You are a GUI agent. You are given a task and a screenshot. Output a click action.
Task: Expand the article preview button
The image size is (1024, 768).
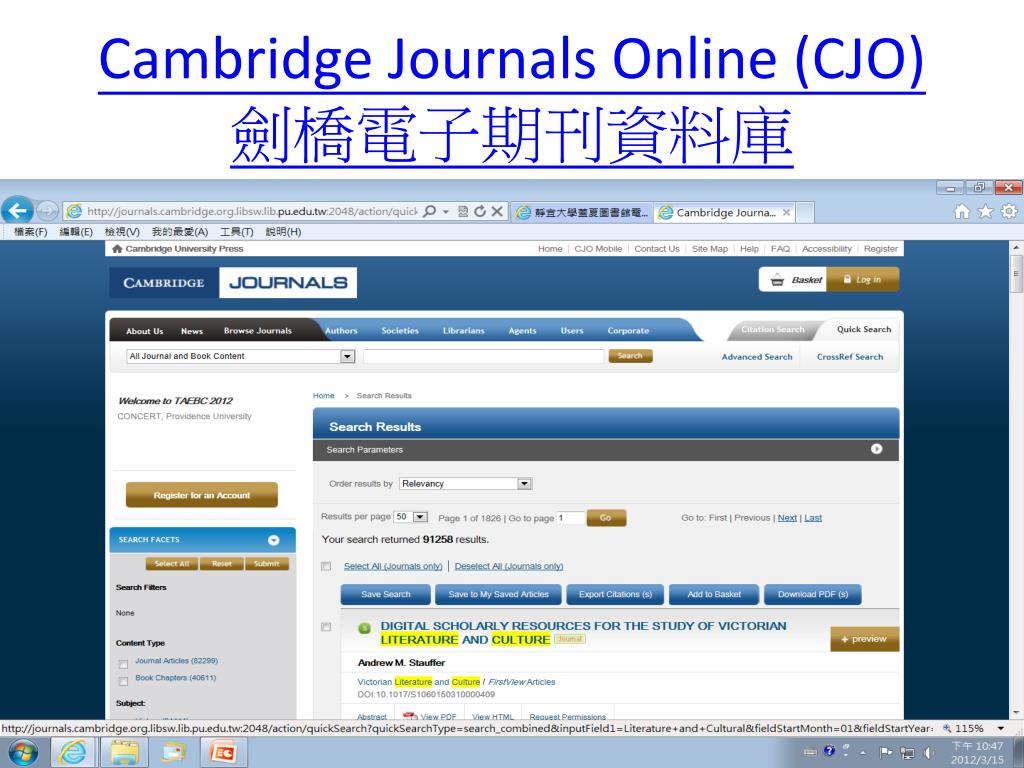(865, 639)
